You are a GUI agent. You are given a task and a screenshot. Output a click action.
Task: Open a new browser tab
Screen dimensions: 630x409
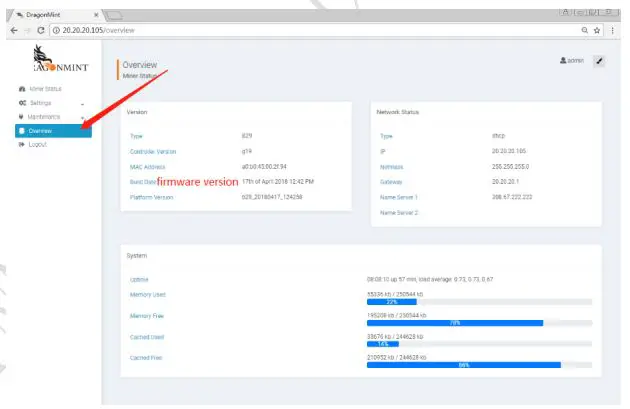pos(114,16)
